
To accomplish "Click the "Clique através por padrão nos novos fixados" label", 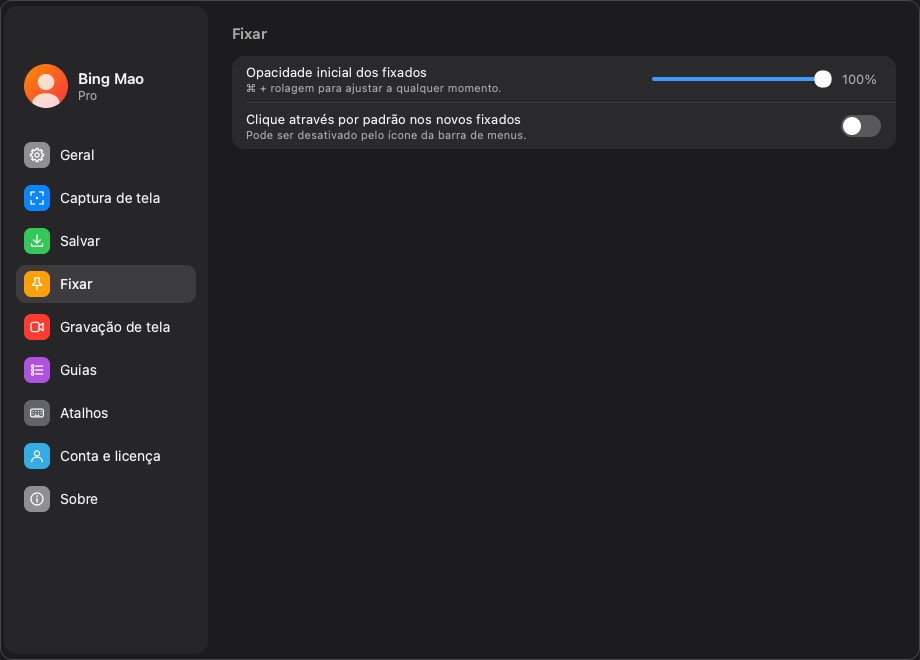I will click(383, 120).
